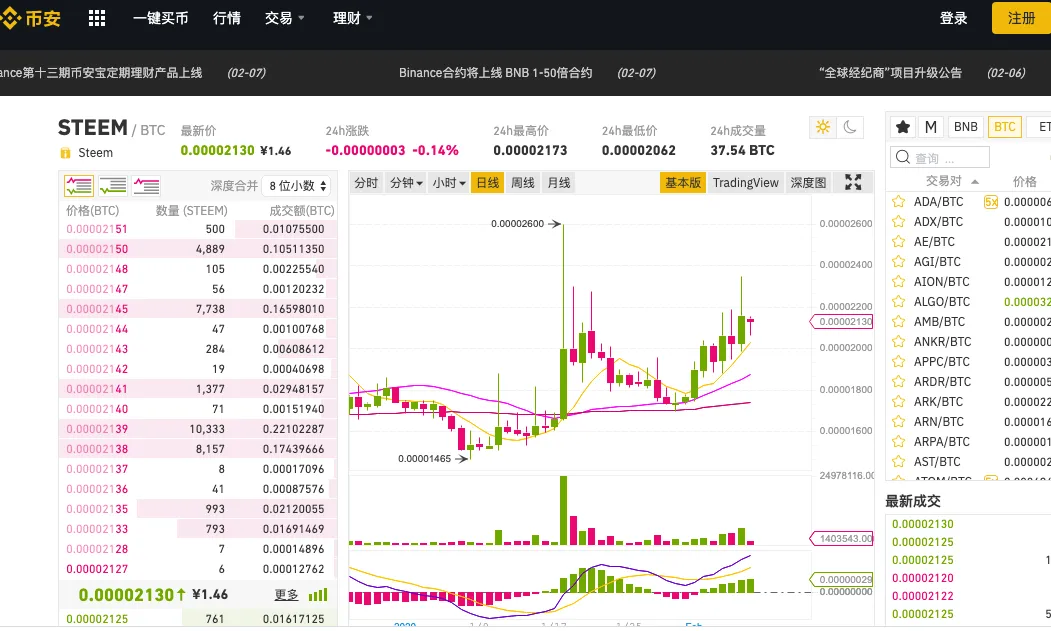Screen dimensions: 1051x631
Task: Favorite the ADA/BTC pair star
Action: [x=898, y=202]
